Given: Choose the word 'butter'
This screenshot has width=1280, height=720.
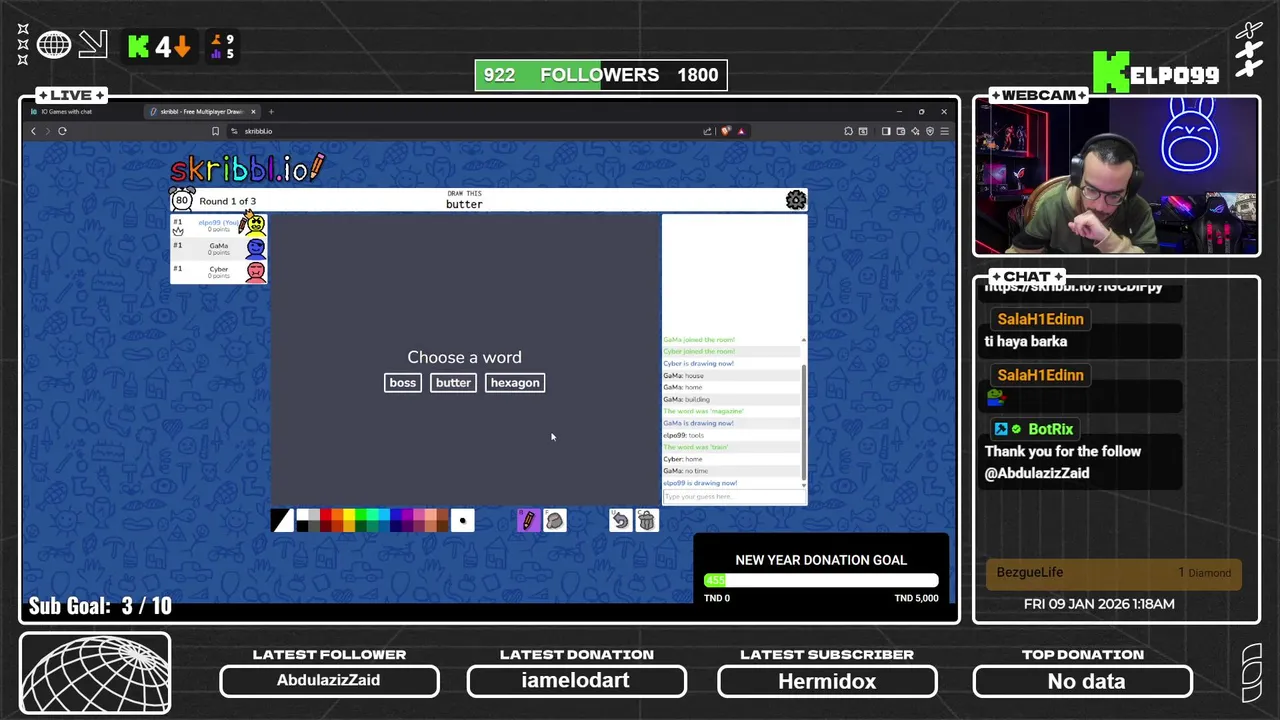Looking at the screenshot, I should pos(453,383).
